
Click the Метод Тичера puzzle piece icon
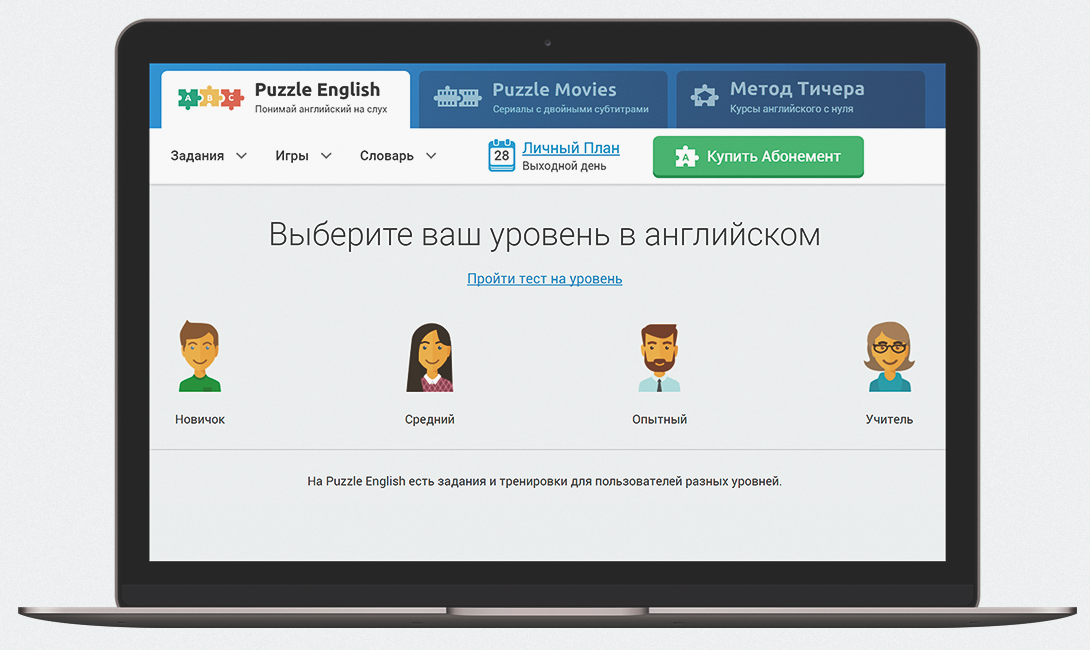(x=704, y=96)
